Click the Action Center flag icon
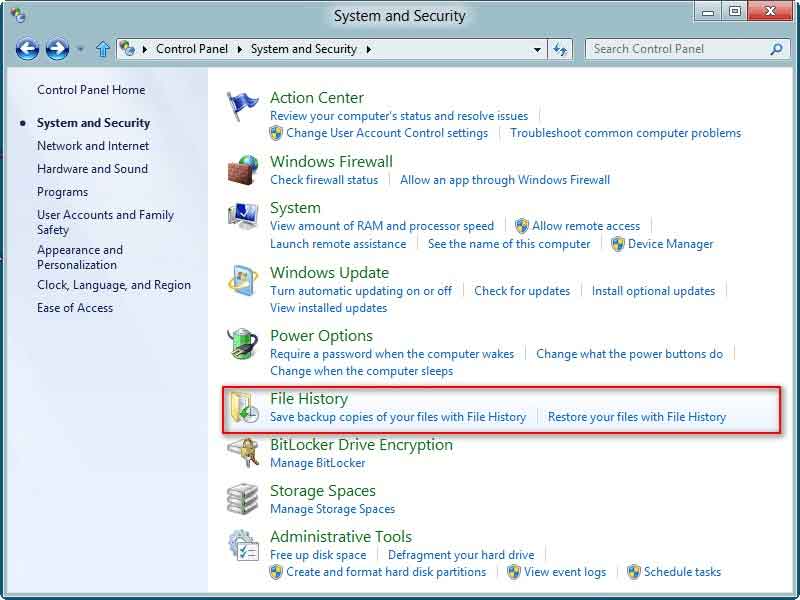The width and height of the screenshot is (800, 600). pyautogui.click(x=242, y=106)
